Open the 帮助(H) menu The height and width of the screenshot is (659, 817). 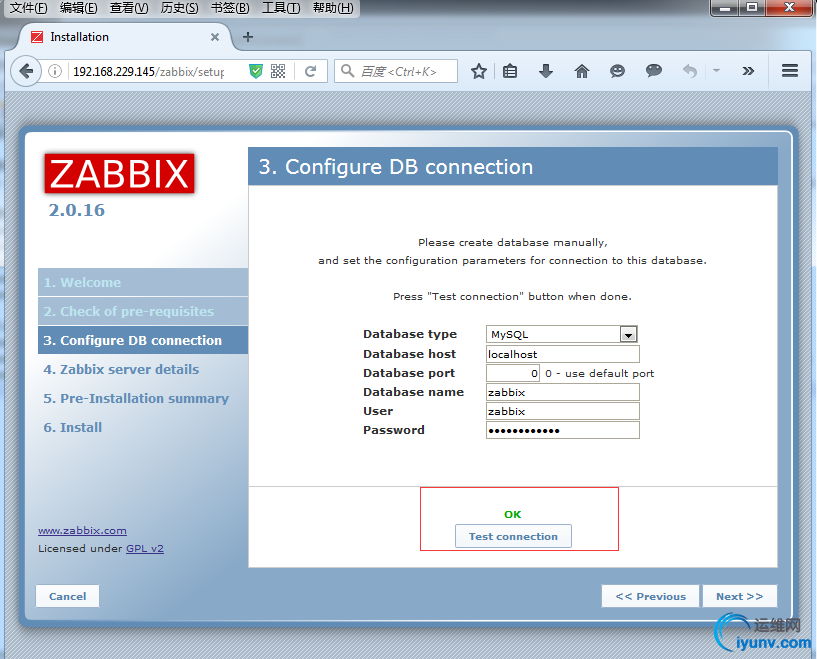(x=333, y=8)
